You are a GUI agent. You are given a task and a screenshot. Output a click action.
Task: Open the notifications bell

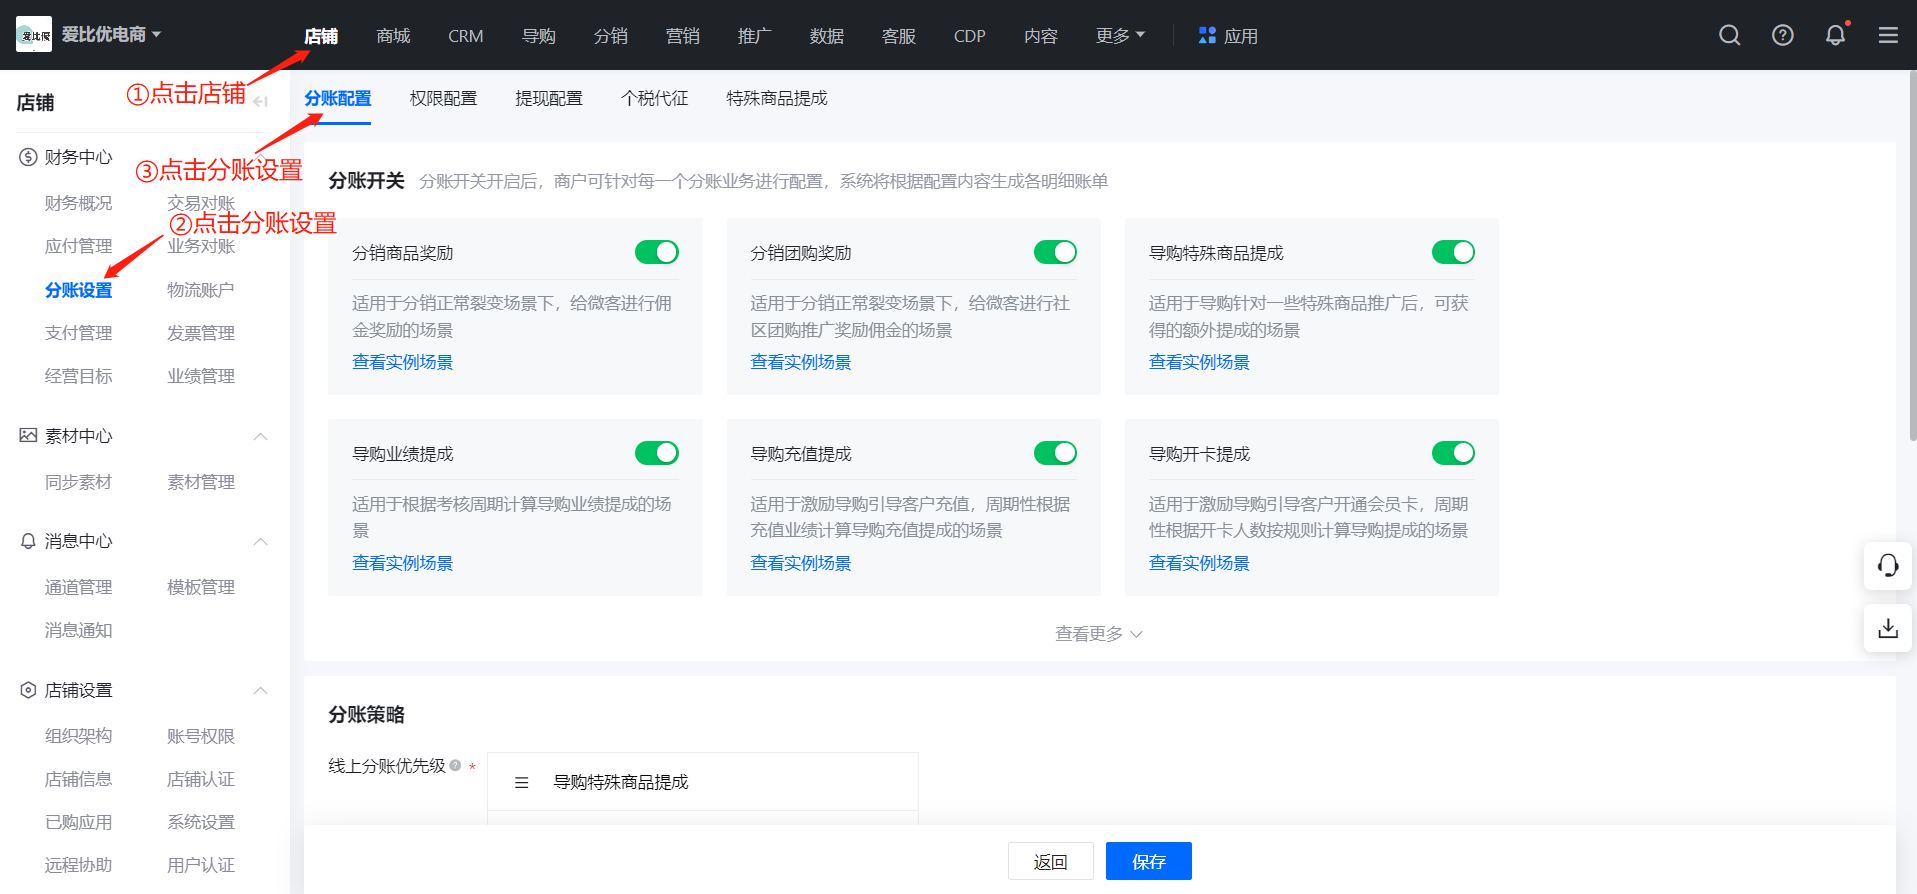click(1835, 35)
